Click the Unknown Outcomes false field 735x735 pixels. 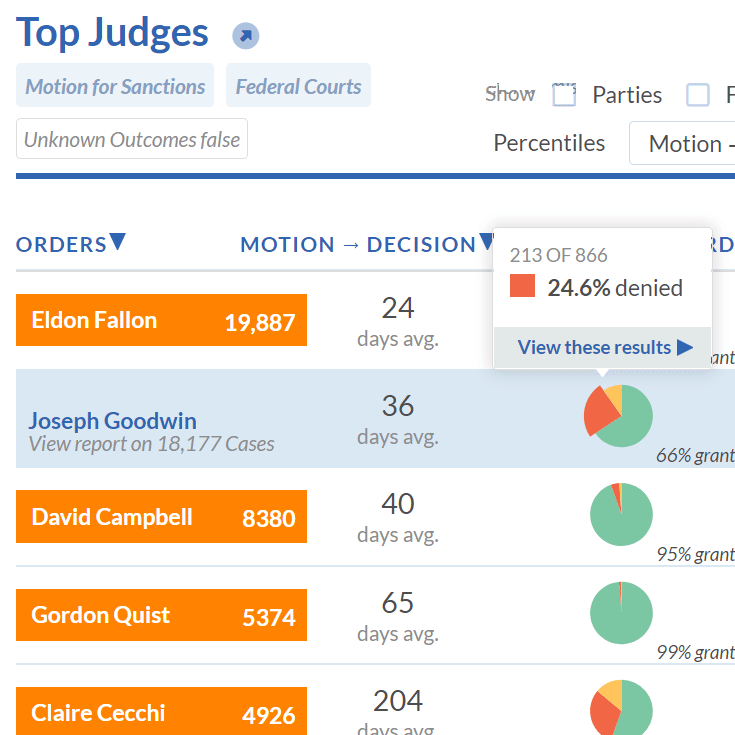(x=132, y=140)
